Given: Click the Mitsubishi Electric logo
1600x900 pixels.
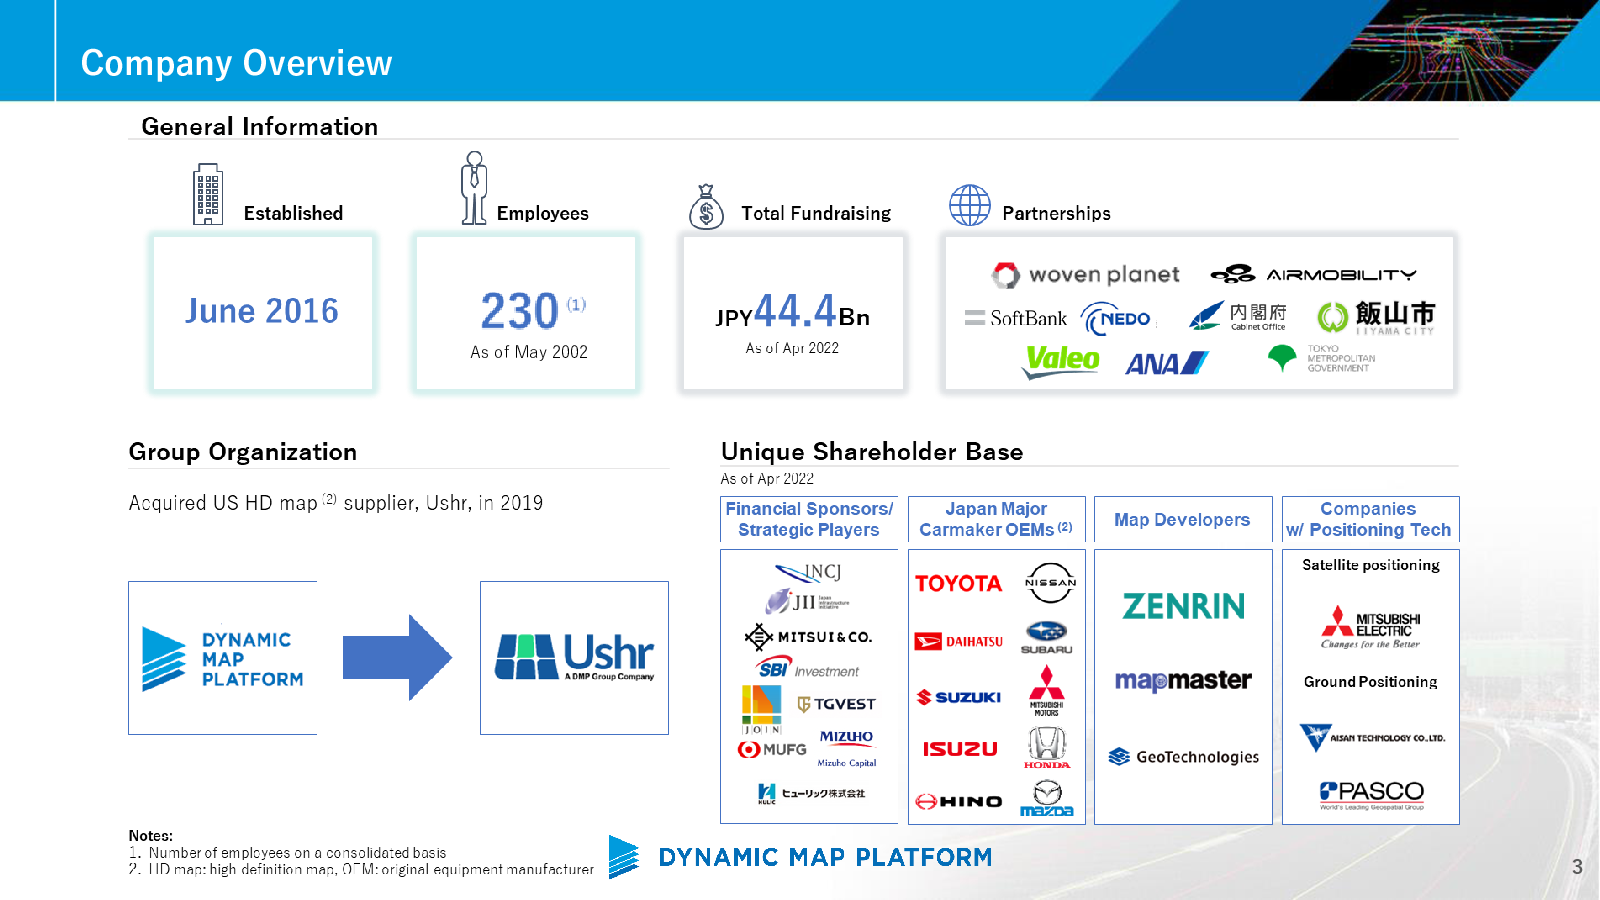Looking at the screenshot, I should 1371,627.
